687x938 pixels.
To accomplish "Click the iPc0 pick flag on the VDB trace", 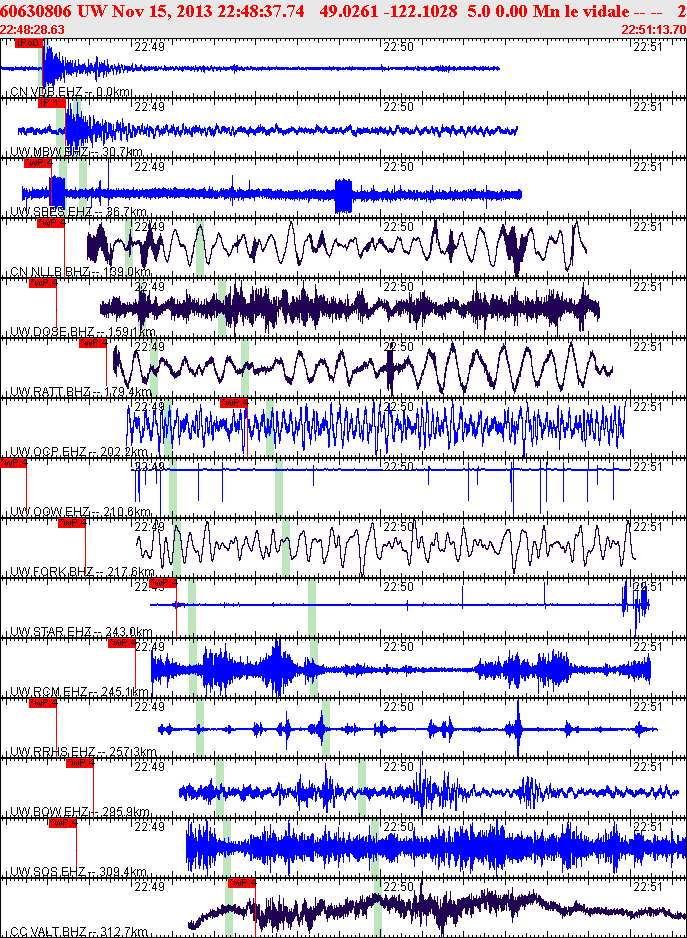I will pyautogui.click(x=29, y=43).
